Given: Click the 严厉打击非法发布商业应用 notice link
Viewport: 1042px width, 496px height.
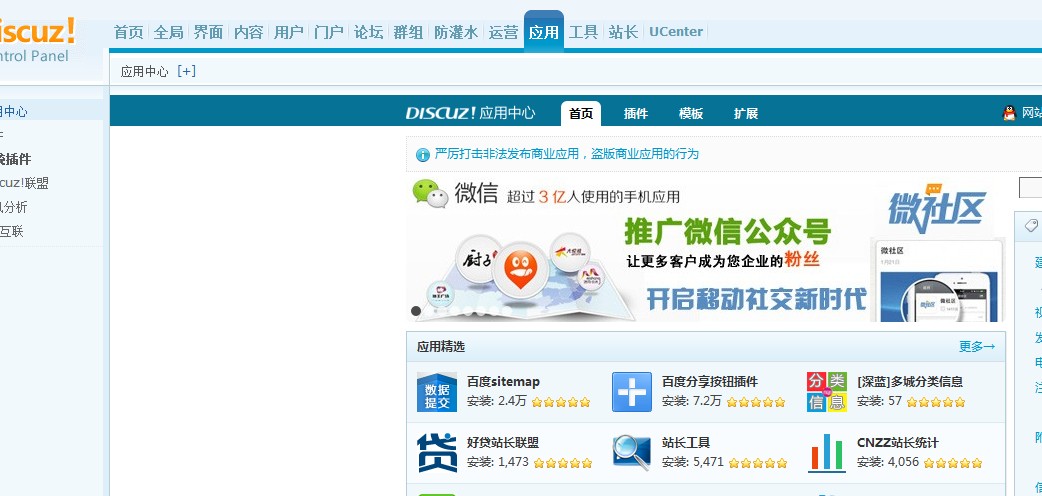Looking at the screenshot, I should (x=567, y=154).
